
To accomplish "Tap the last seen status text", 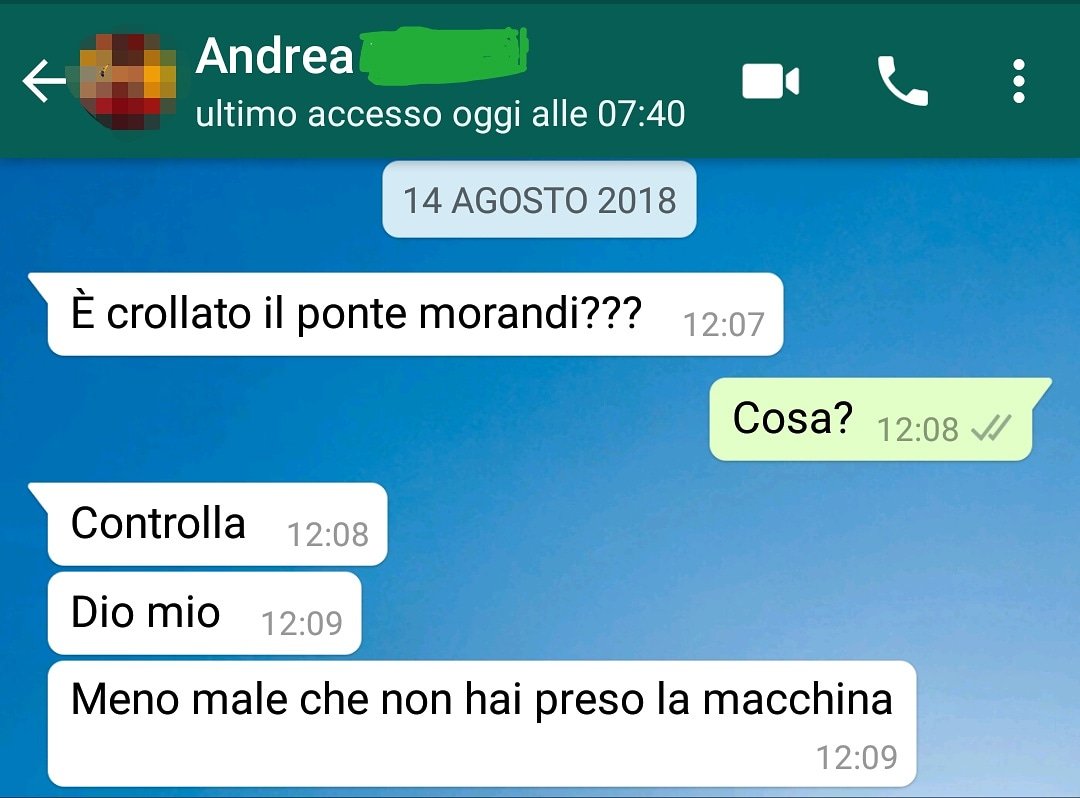I will 440,114.
